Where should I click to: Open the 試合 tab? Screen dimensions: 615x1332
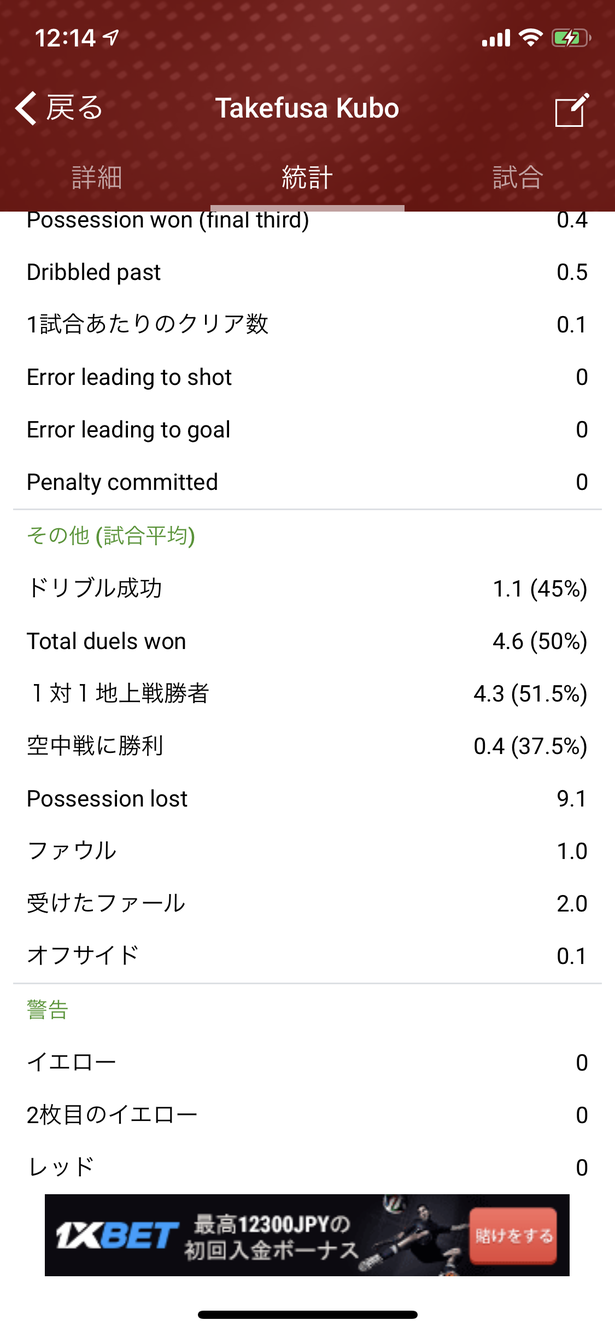518,178
